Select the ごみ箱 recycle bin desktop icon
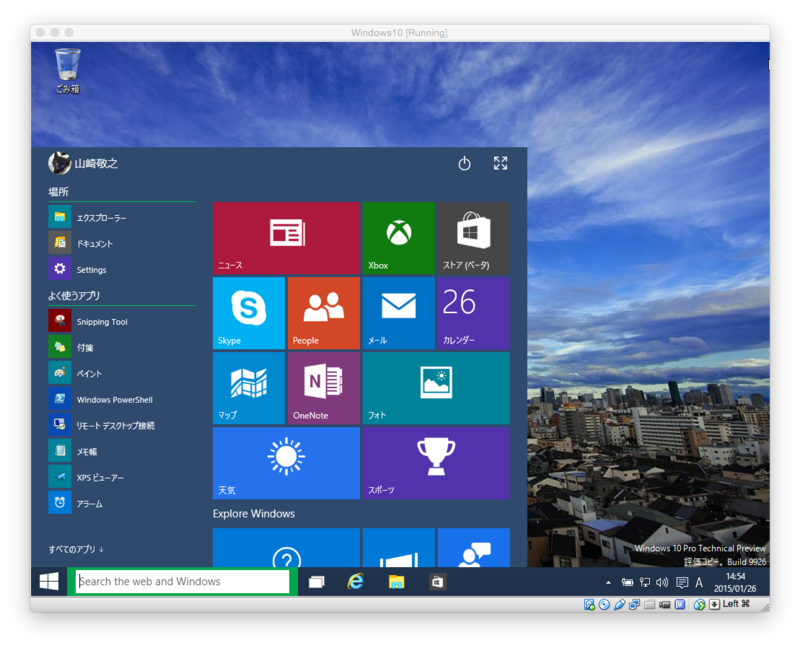This screenshot has width=800, height=648. point(67,71)
